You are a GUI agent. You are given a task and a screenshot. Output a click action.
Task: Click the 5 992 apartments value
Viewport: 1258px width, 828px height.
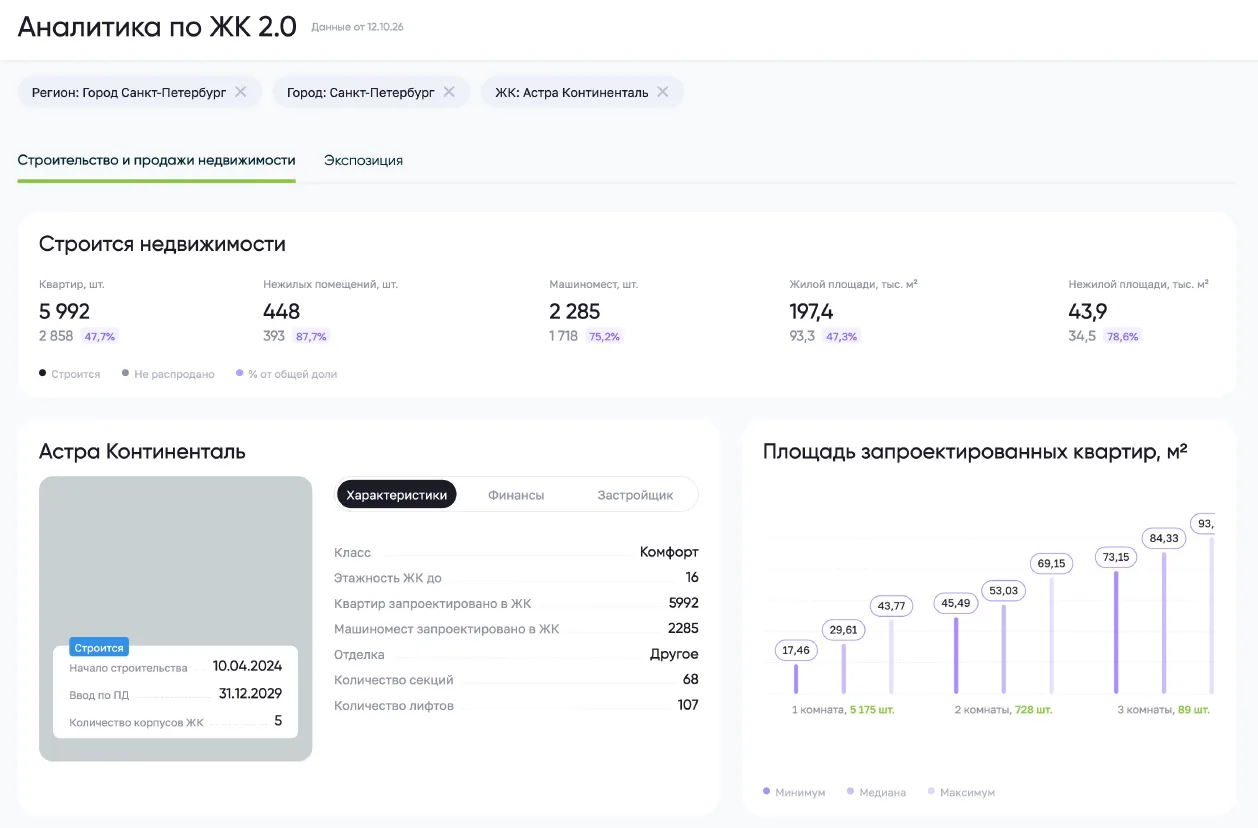tap(65, 311)
